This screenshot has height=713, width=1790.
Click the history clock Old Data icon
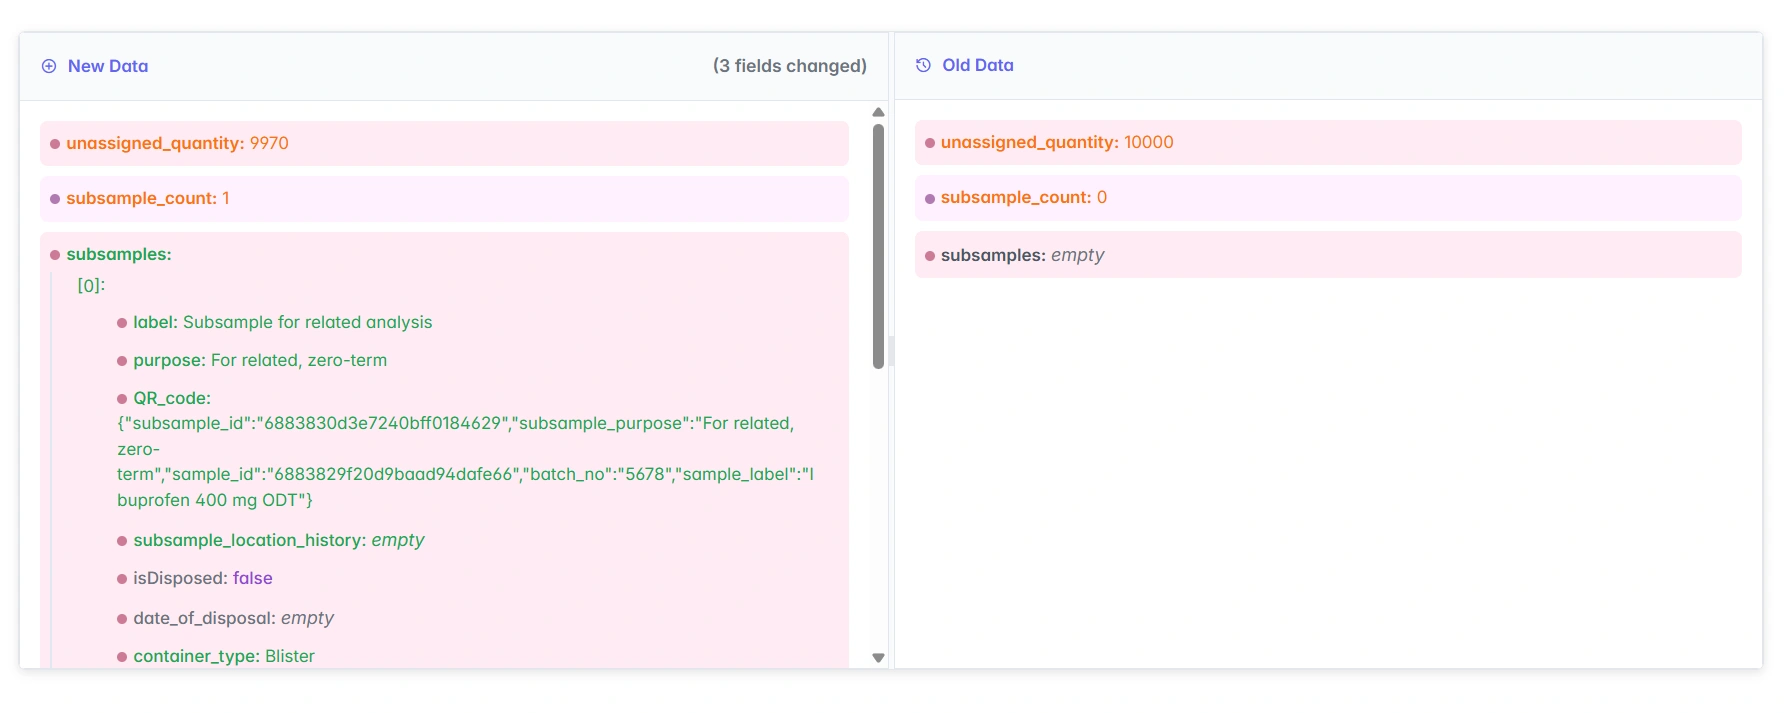tap(923, 65)
